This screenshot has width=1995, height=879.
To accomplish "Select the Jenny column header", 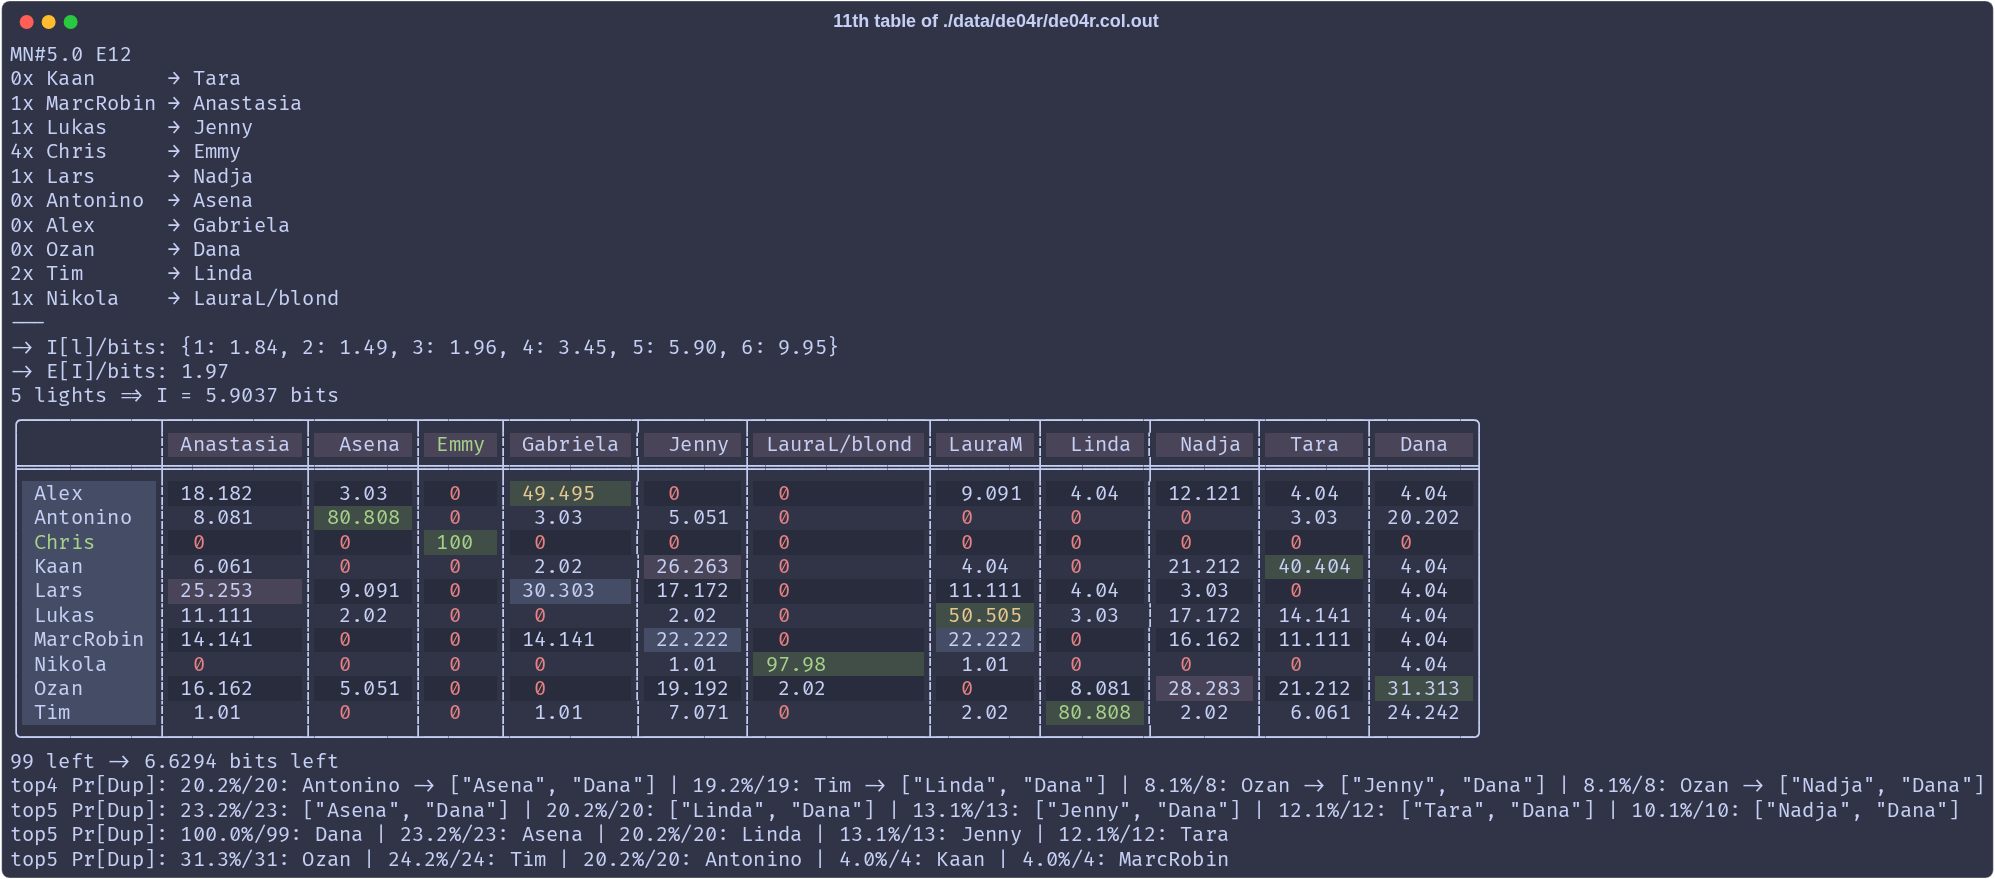I will [692, 444].
